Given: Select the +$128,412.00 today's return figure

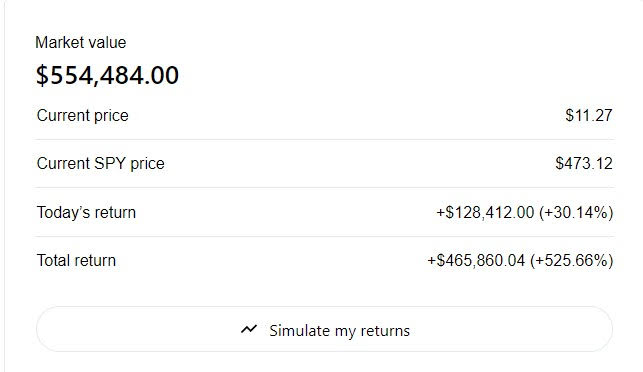Looking at the screenshot, I should coord(485,212).
